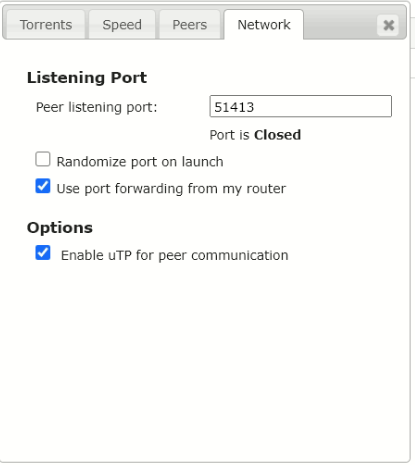This screenshot has width=415, height=465.
Task: Click the 'Options' section heading
Action: (60, 228)
